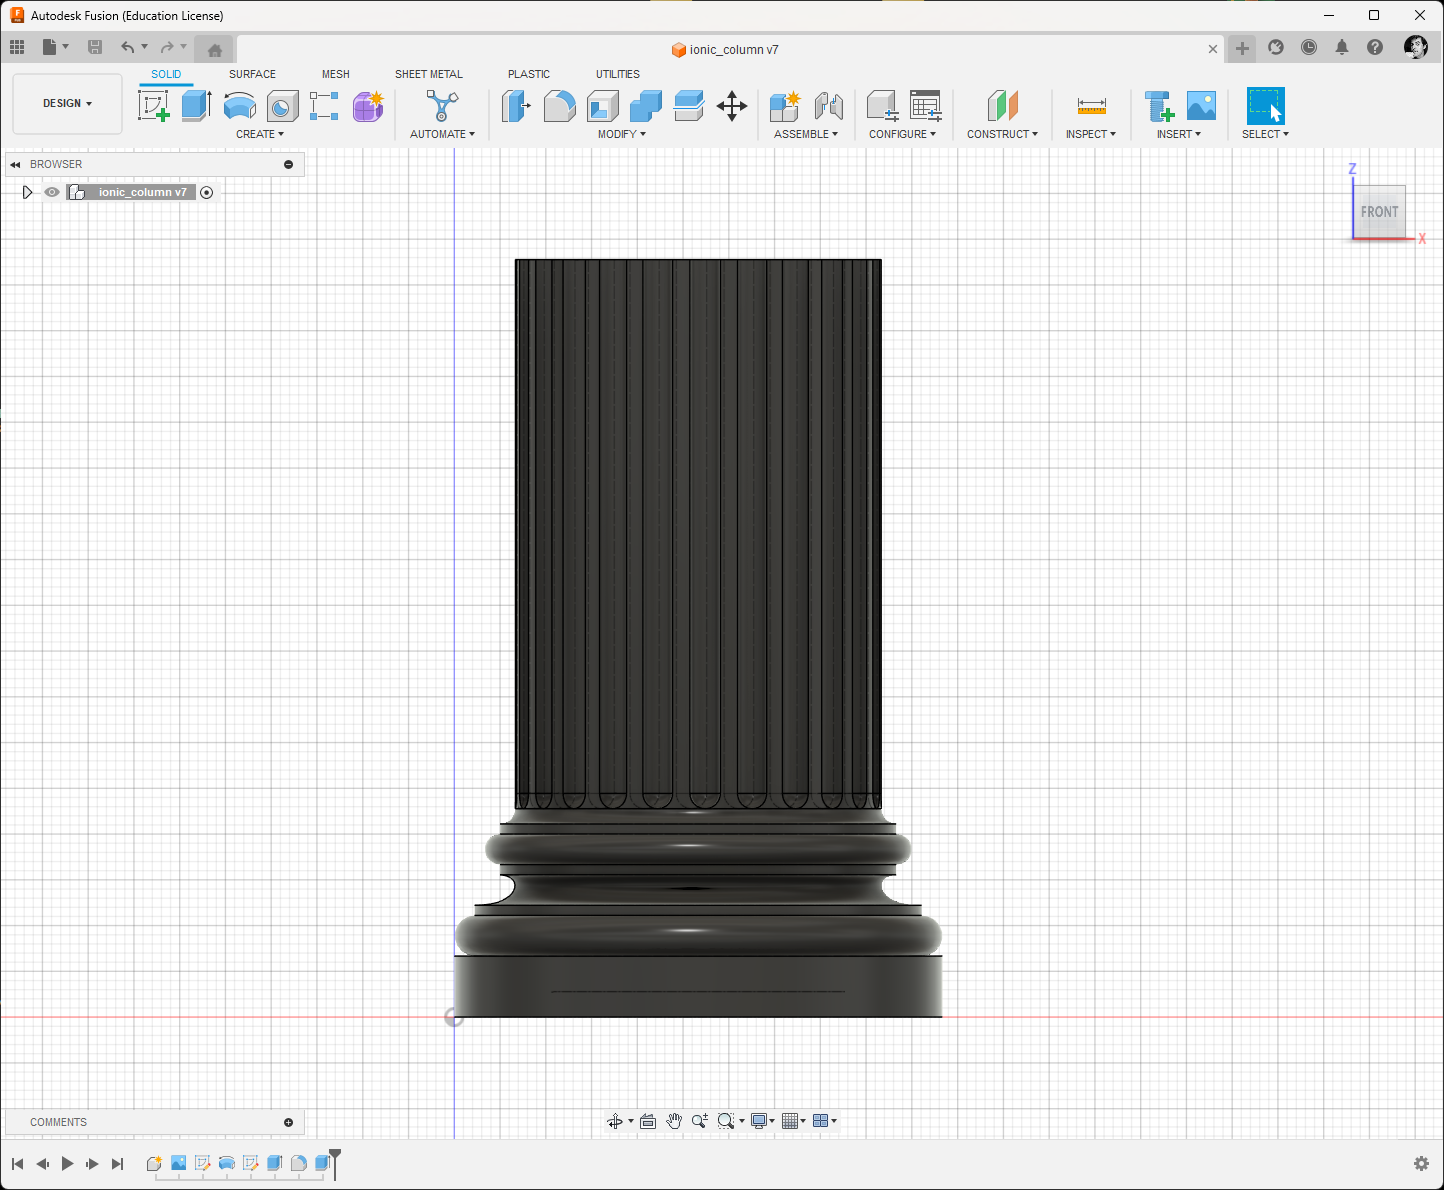Viewport: 1444px width, 1190px height.
Task: Select the Fillet feature in the timeline
Action: click(x=298, y=1163)
